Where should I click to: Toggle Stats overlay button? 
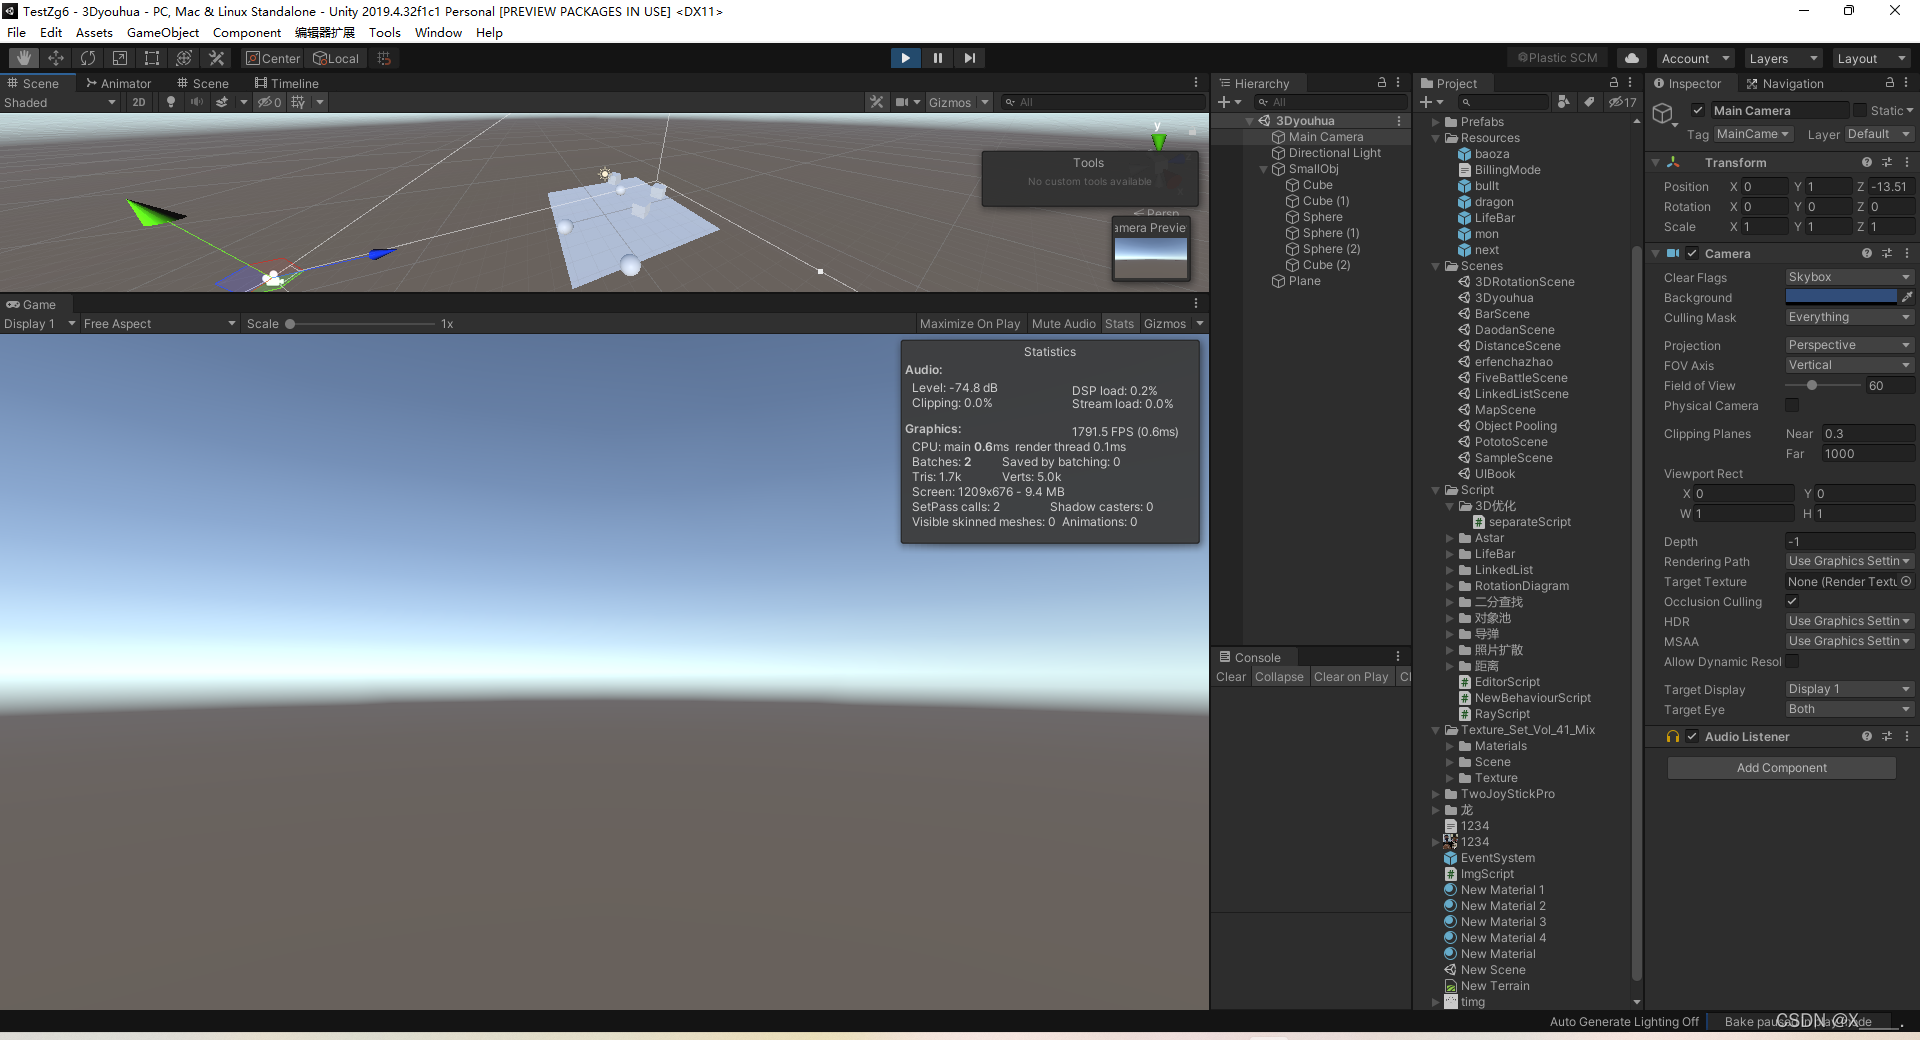[1119, 323]
